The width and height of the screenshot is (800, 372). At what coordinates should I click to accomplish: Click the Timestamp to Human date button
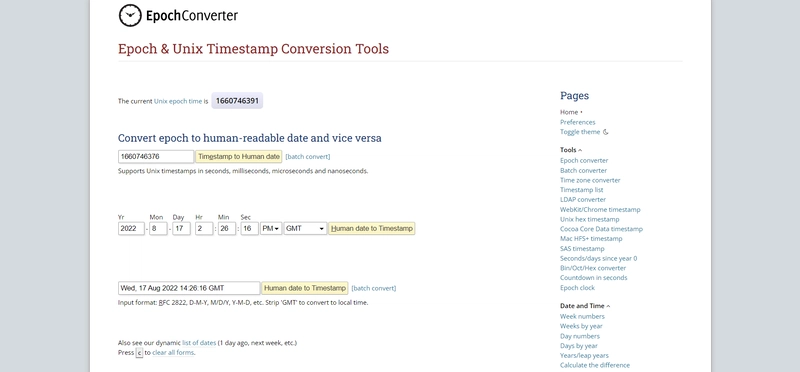pyautogui.click(x=239, y=157)
